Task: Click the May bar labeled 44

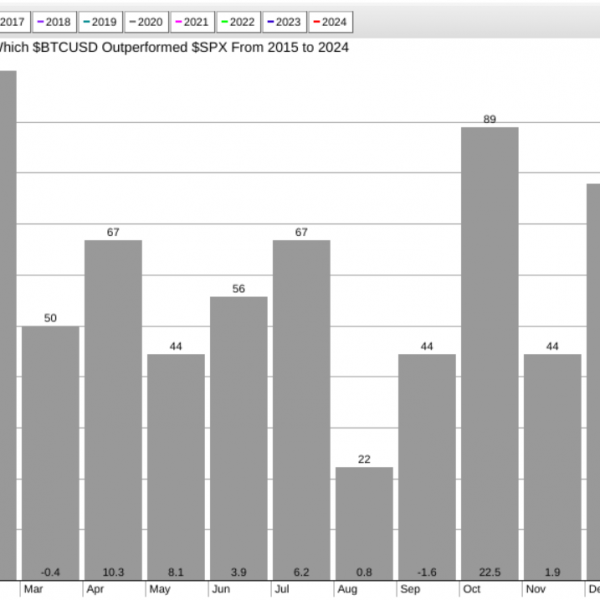Action: click(176, 467)
